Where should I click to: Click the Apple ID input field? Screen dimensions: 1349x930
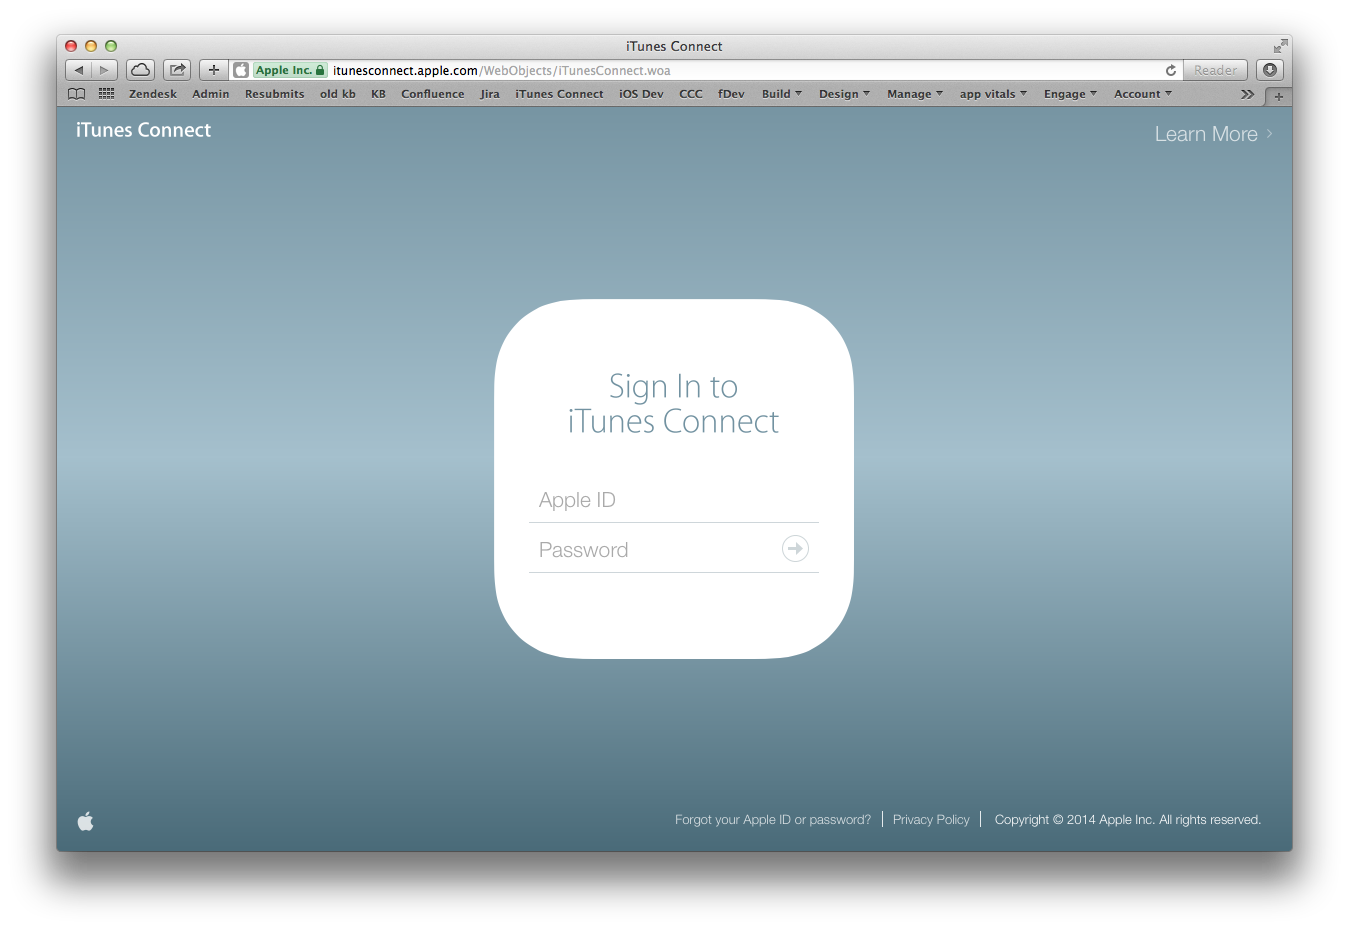coord(673,500)
